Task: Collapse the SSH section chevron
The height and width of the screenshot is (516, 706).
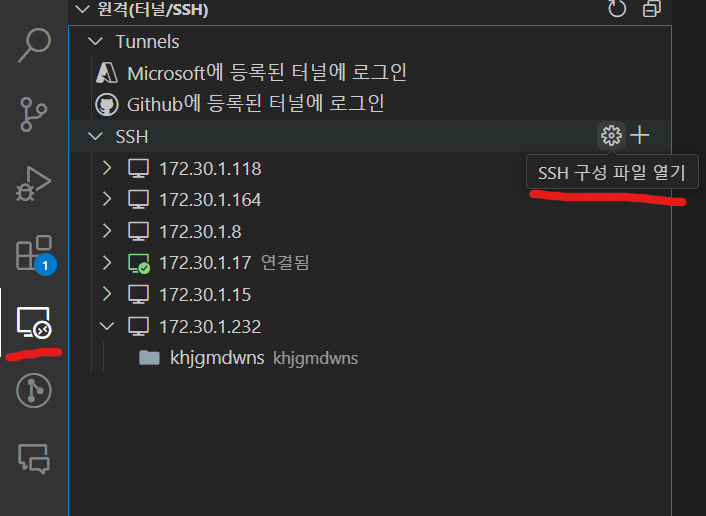Action: (x=95, y=136)
